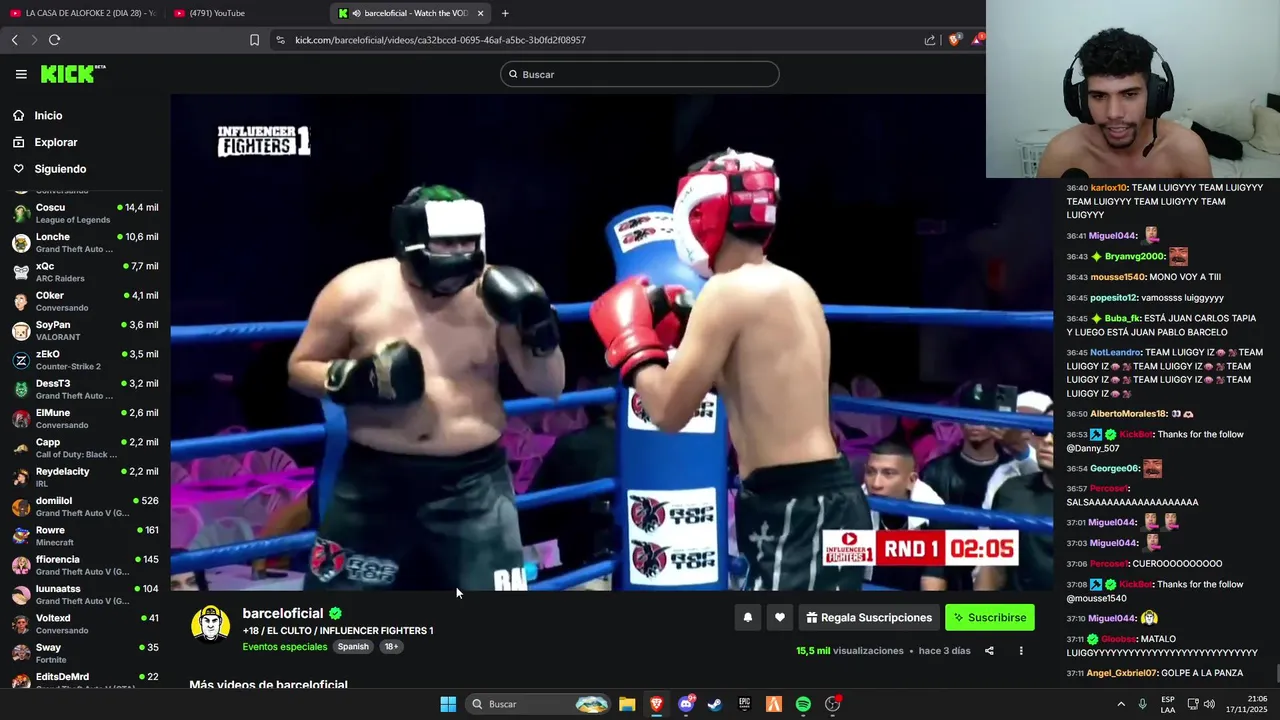Open site settings icon in address bar

tap(280, 40)
